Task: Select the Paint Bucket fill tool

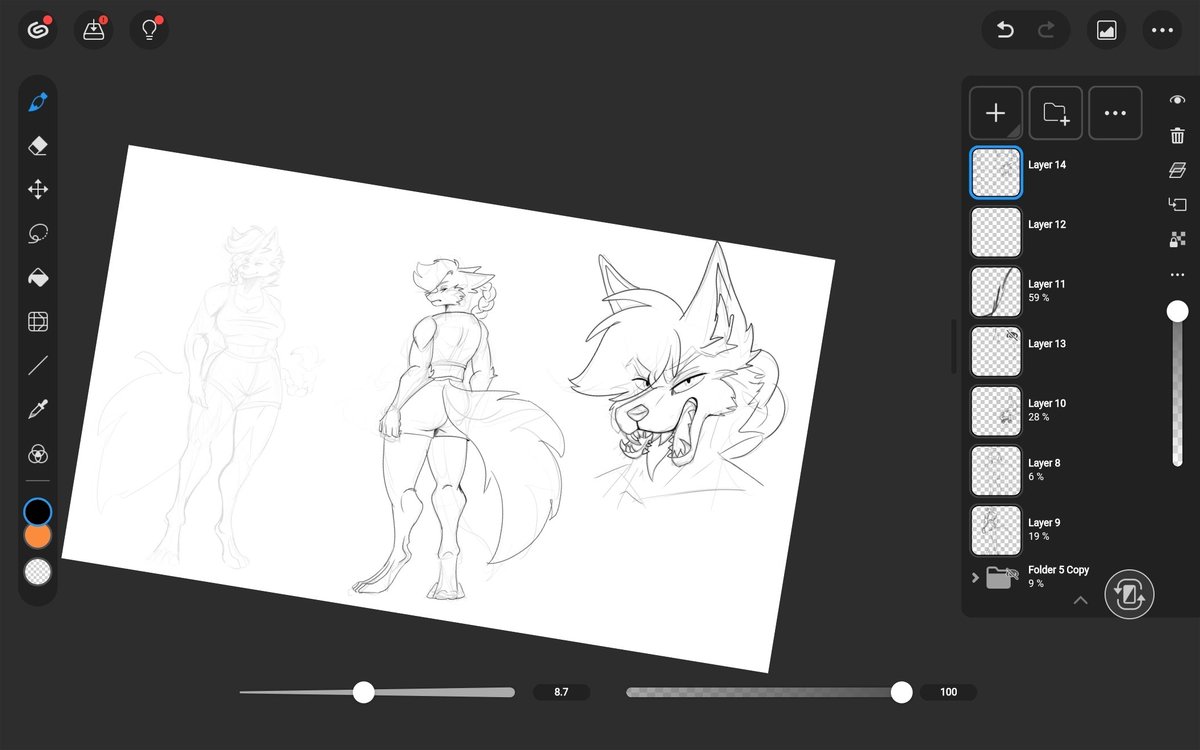Action: coord(38,278)
